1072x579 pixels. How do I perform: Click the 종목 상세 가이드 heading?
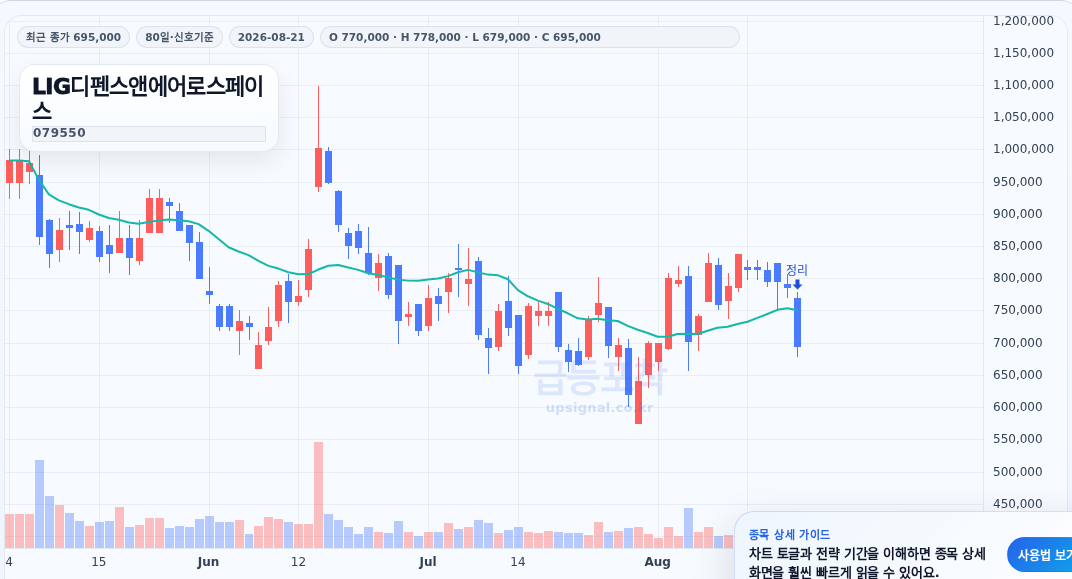[x=789, y=535]
